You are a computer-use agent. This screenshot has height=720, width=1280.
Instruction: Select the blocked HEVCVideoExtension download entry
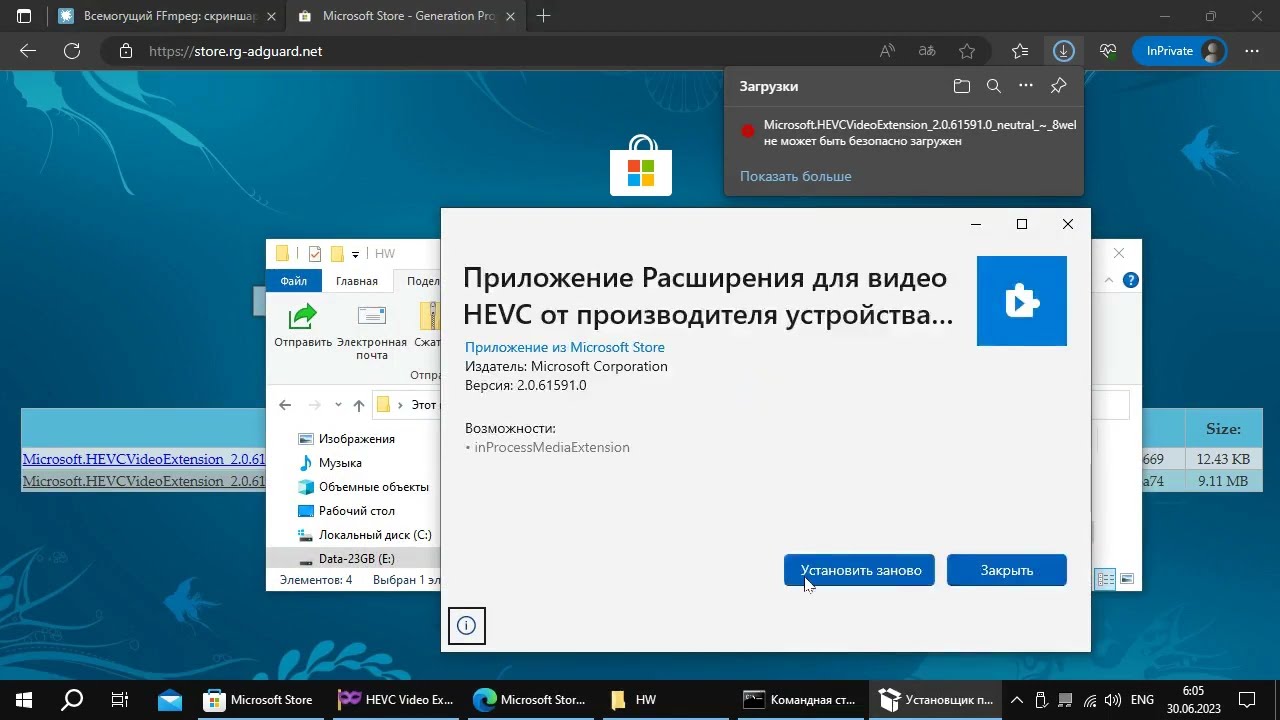pos(904,133)
